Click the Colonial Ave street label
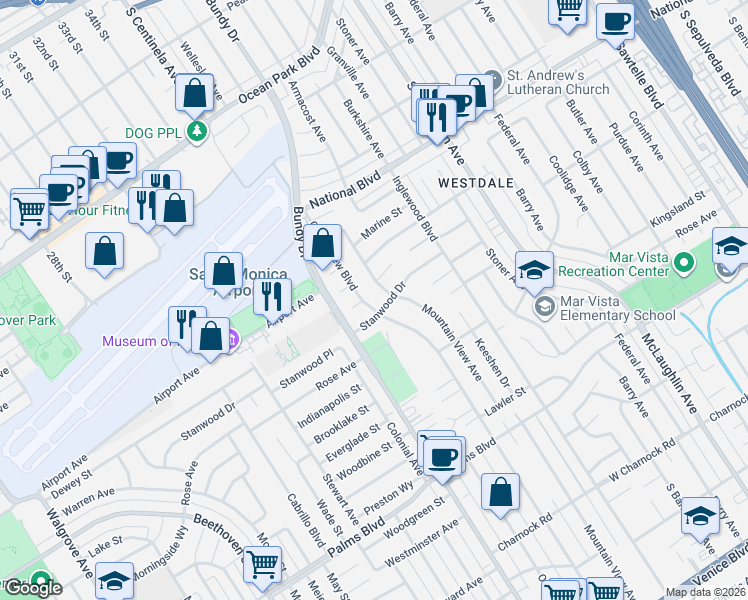748x600 pixels. (404, 449)
